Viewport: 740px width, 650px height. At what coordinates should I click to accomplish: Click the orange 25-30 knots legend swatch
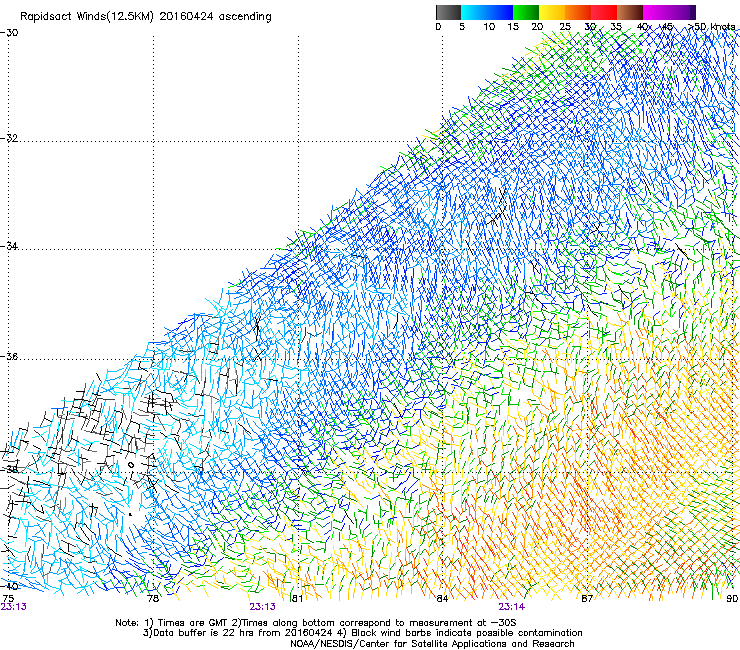click(x=578, y=12)
